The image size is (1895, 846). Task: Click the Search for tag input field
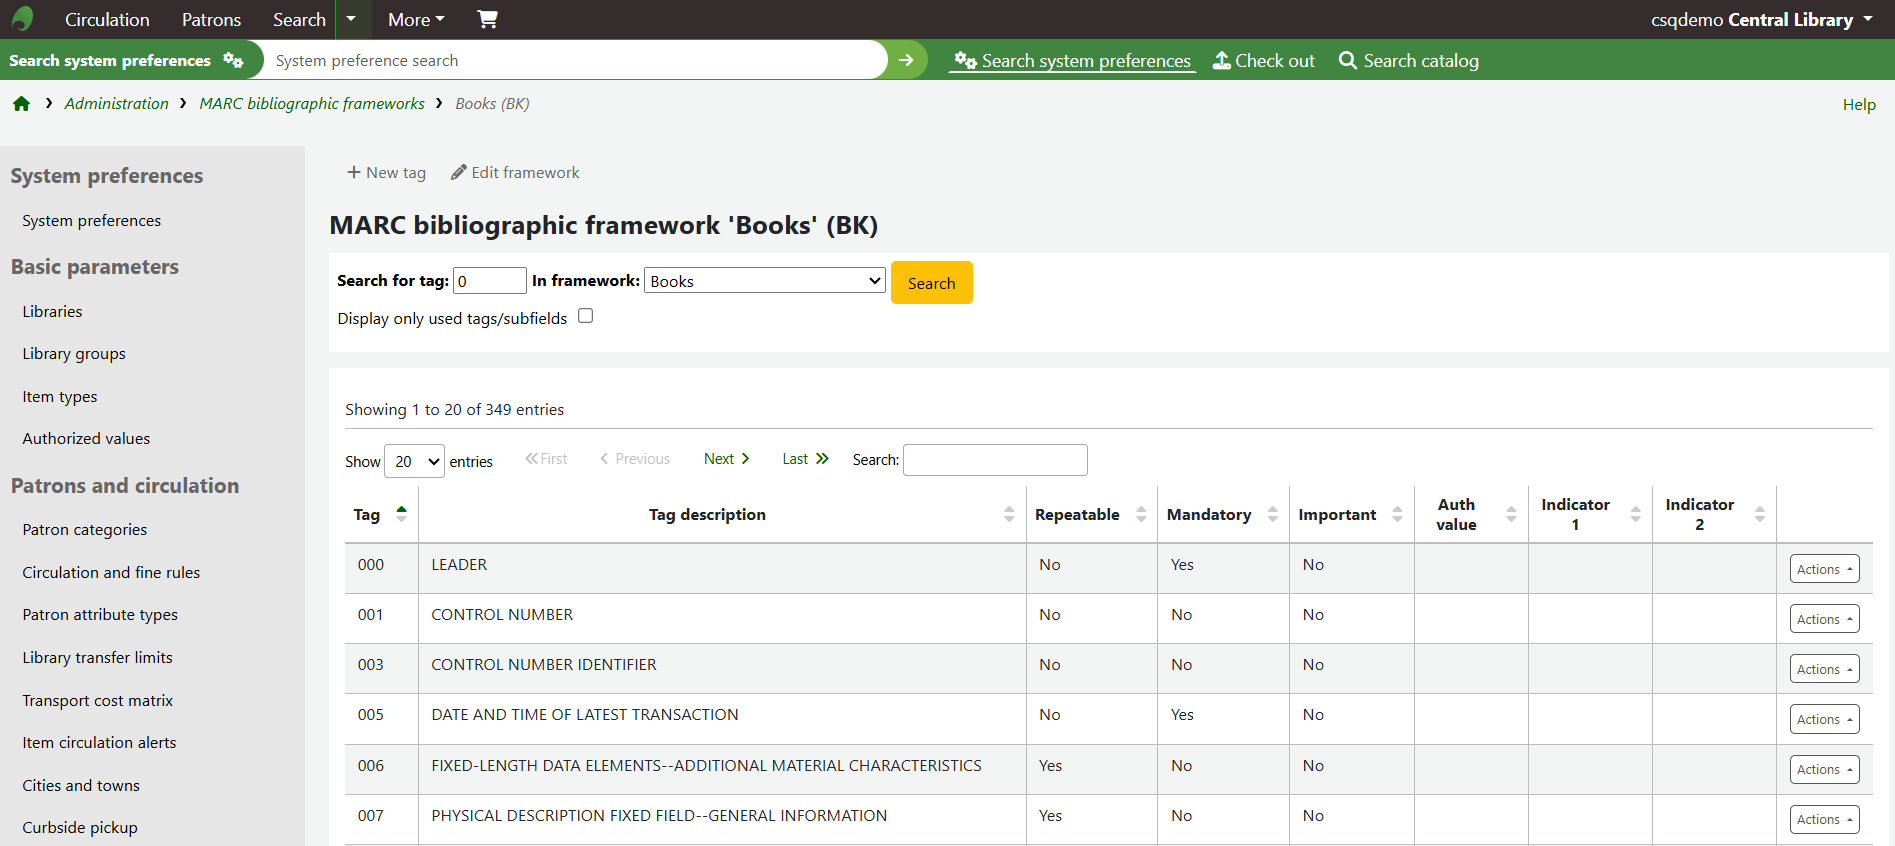(489, 281)
